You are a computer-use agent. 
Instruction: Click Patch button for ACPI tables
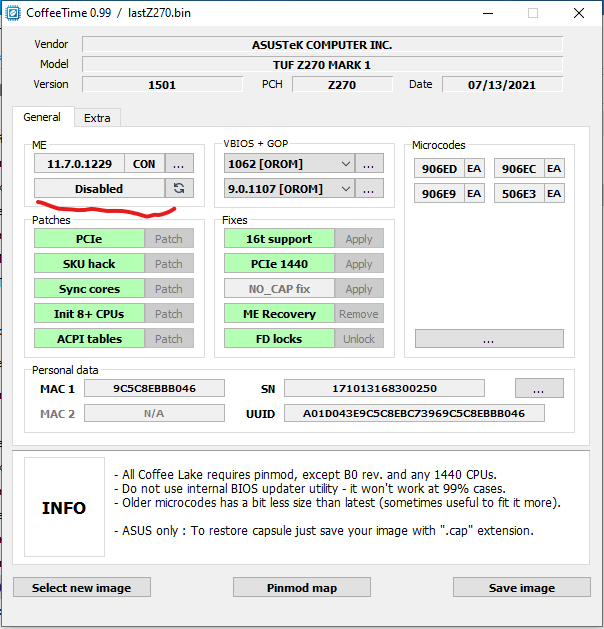[169, 339]
